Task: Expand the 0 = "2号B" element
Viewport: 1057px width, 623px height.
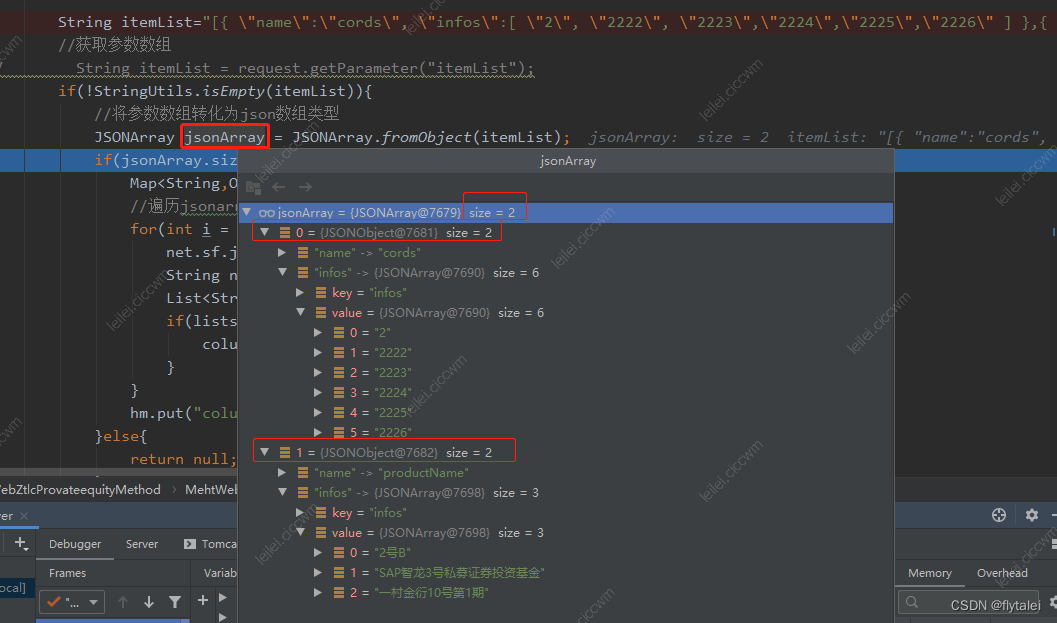Action: (318, 552)
